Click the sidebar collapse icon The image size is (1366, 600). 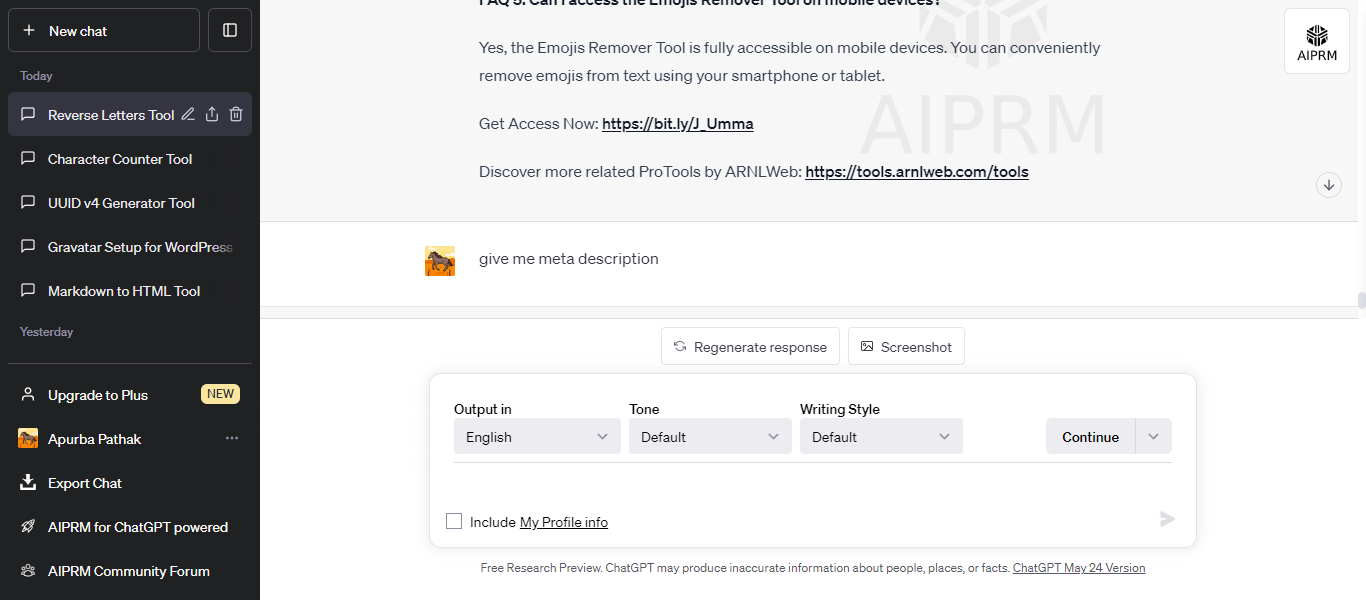pyautogui.click(x=230, y=30)
